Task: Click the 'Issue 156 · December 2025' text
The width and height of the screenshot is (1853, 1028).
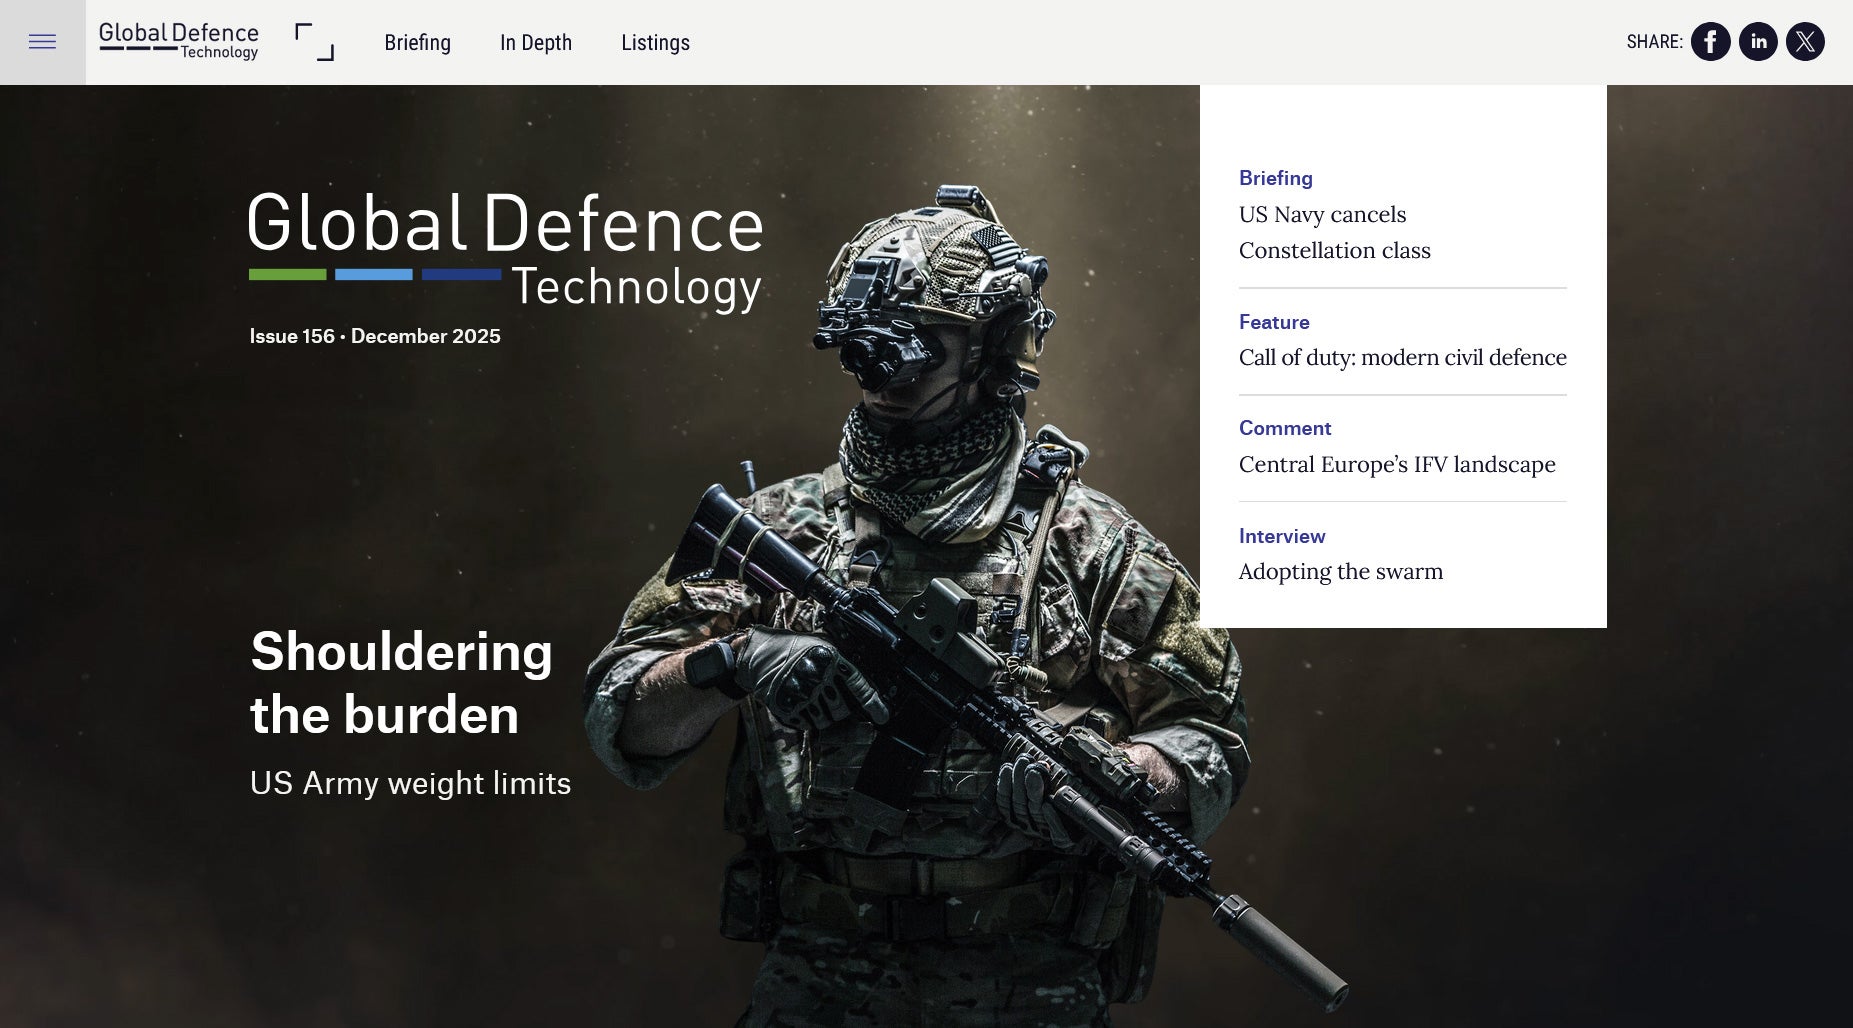Action: (x=375, y=336)
